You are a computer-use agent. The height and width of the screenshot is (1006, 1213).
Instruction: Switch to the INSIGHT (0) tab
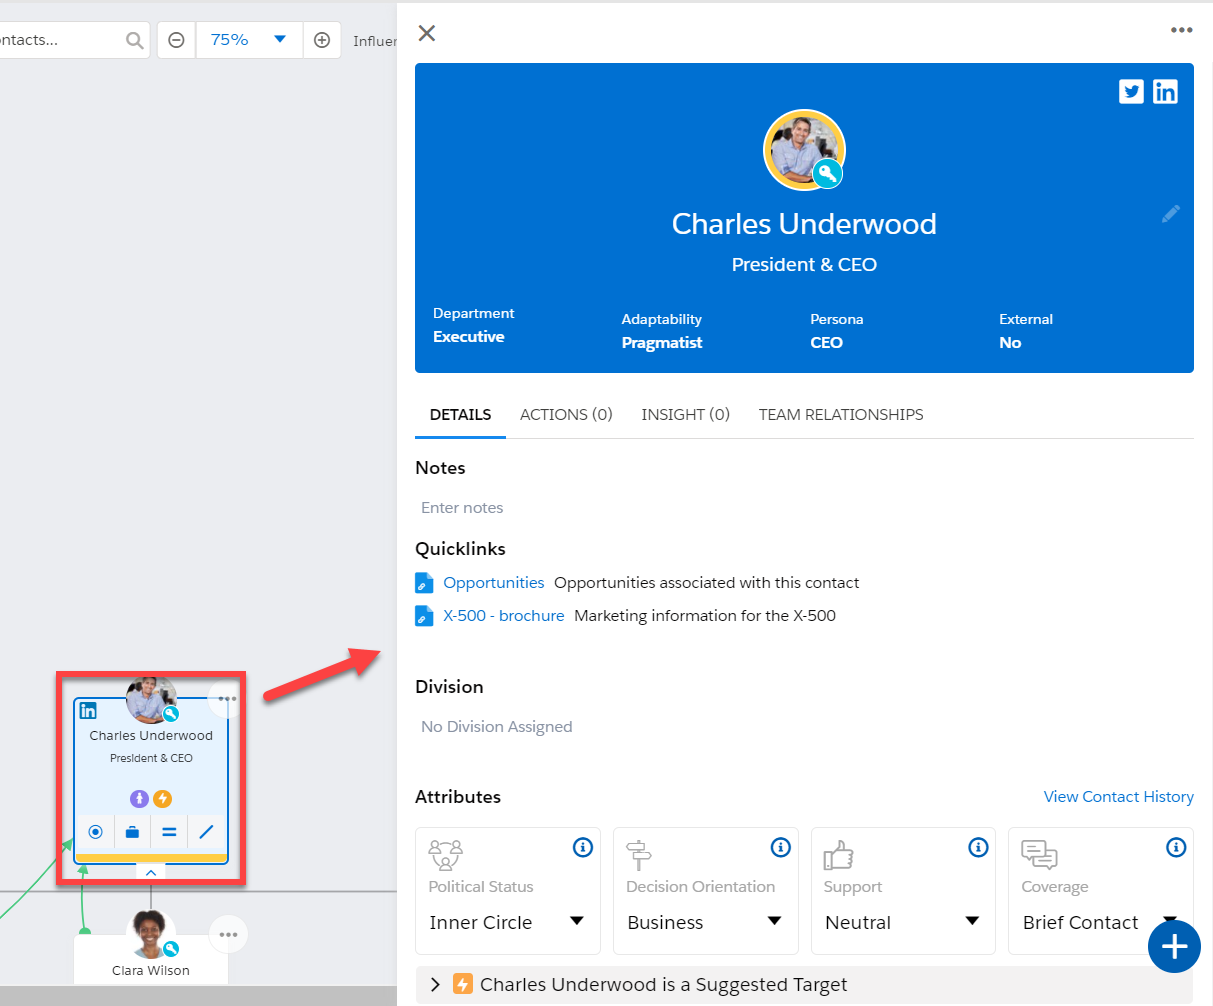point(686,414)
